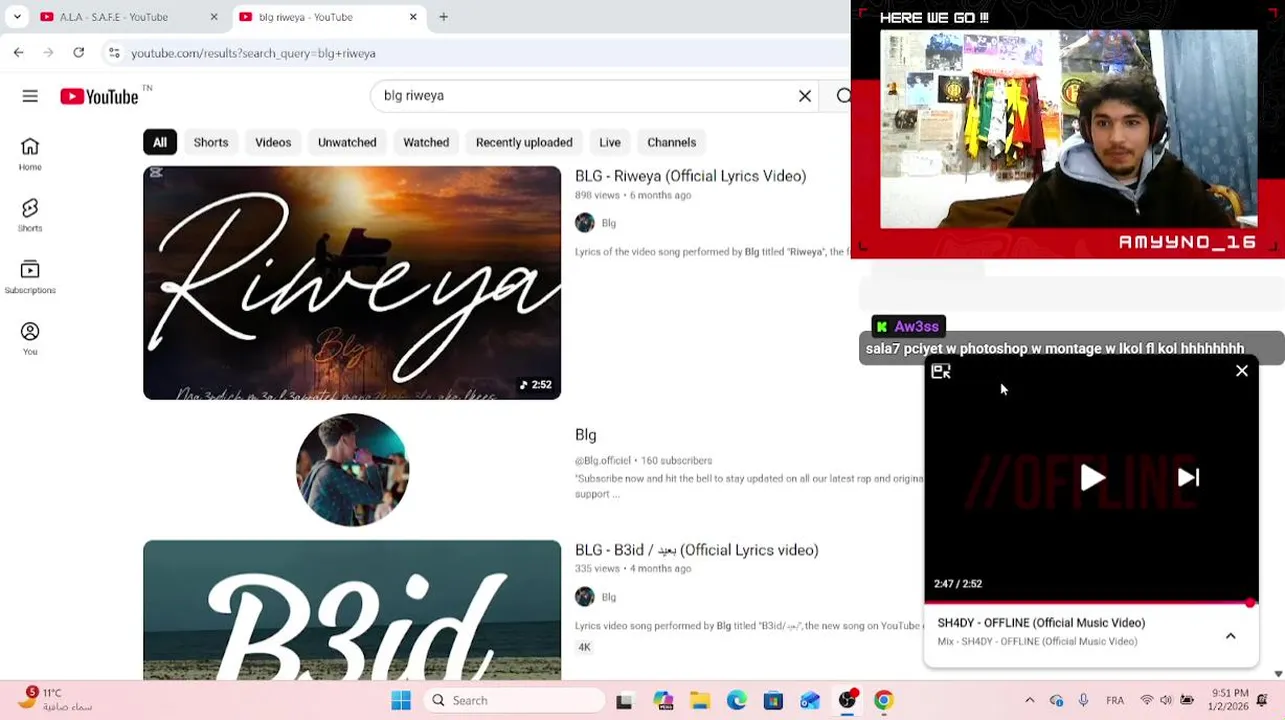Open the clock showing 9:51 PM
1285x720 pixels.
(x=1229, y=700)
